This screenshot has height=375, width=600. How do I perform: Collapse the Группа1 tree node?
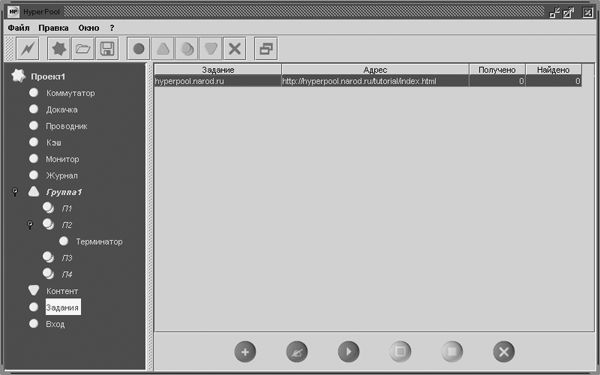[15, 192]
